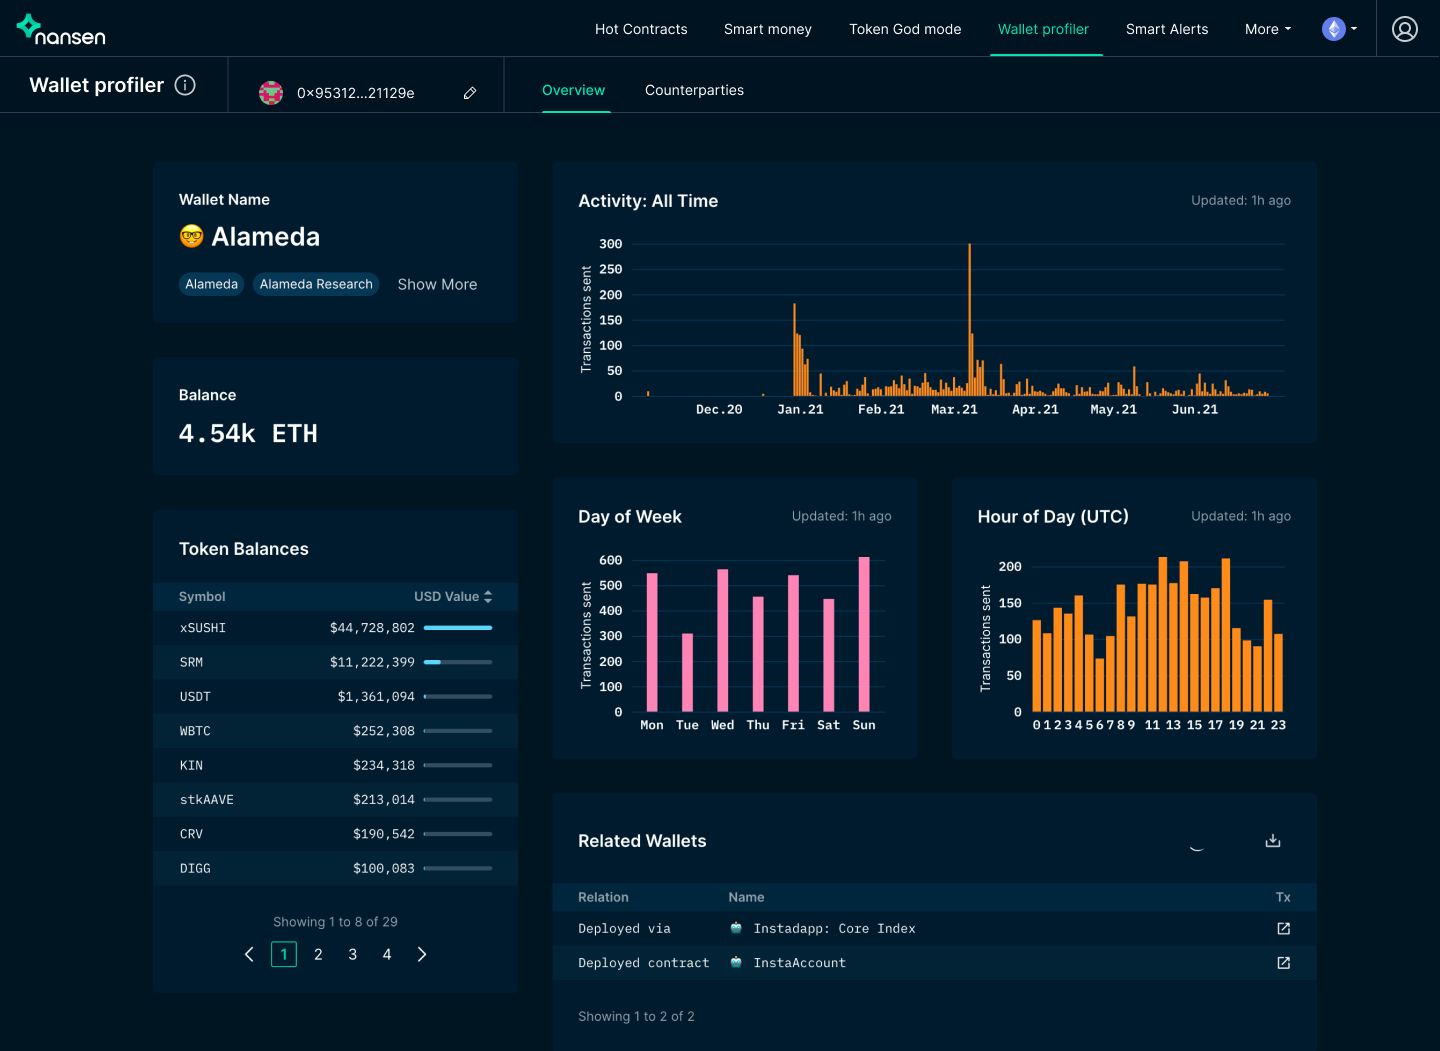Select the USDT token row
Image resolution: width=1440 pixels, height=1051 pixels.
point(336,696)
